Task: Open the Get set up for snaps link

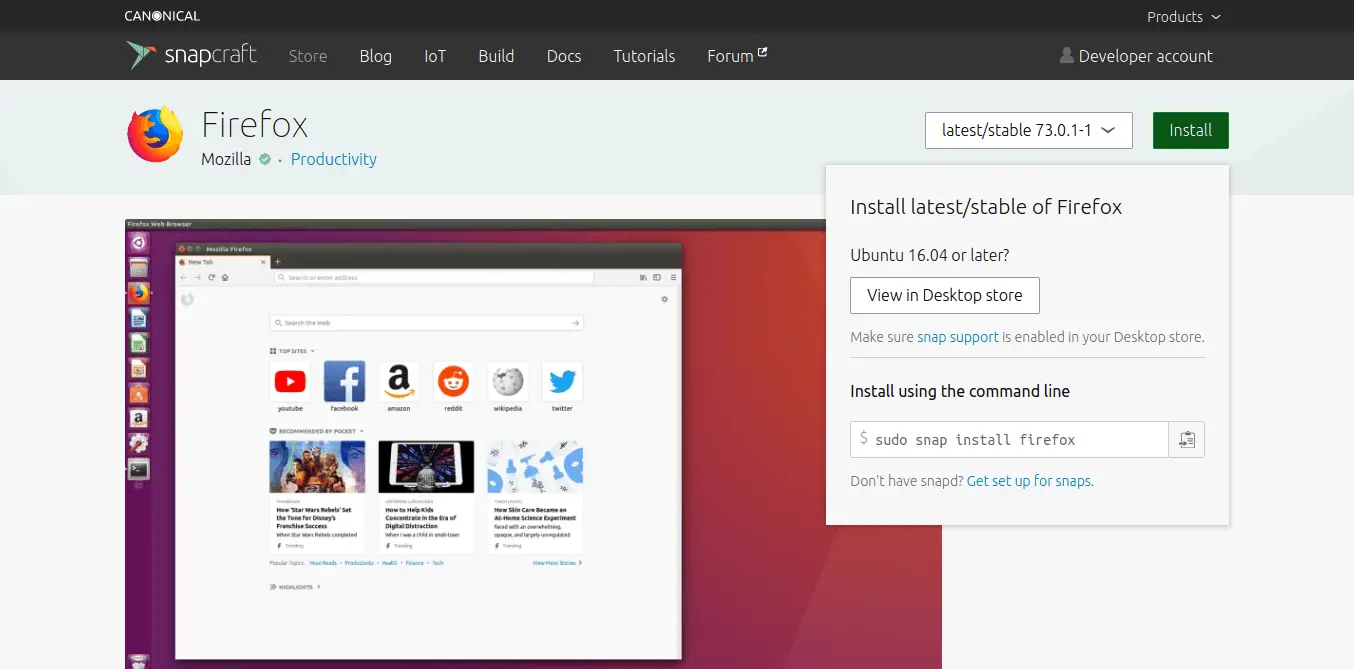Action: point(1029,481)
